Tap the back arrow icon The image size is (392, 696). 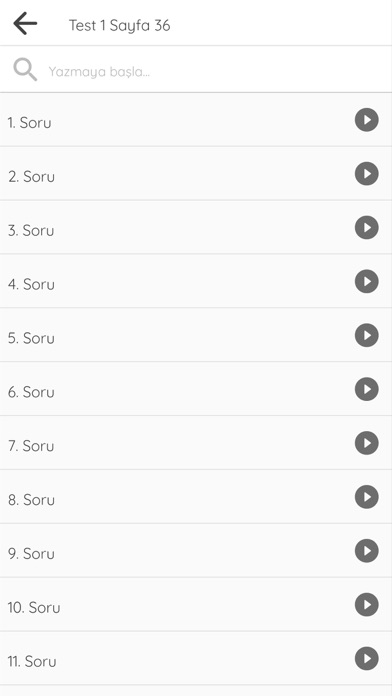[x=25, y=24]
